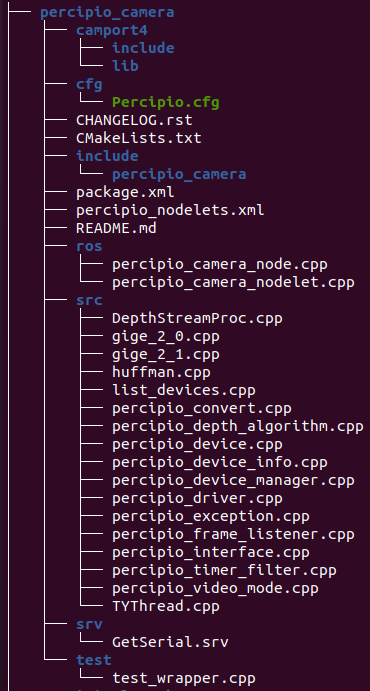The height and width of the screenshot is (691, 370).
Task: Select percipio_nodelets.xml entry
Action: 170,211
